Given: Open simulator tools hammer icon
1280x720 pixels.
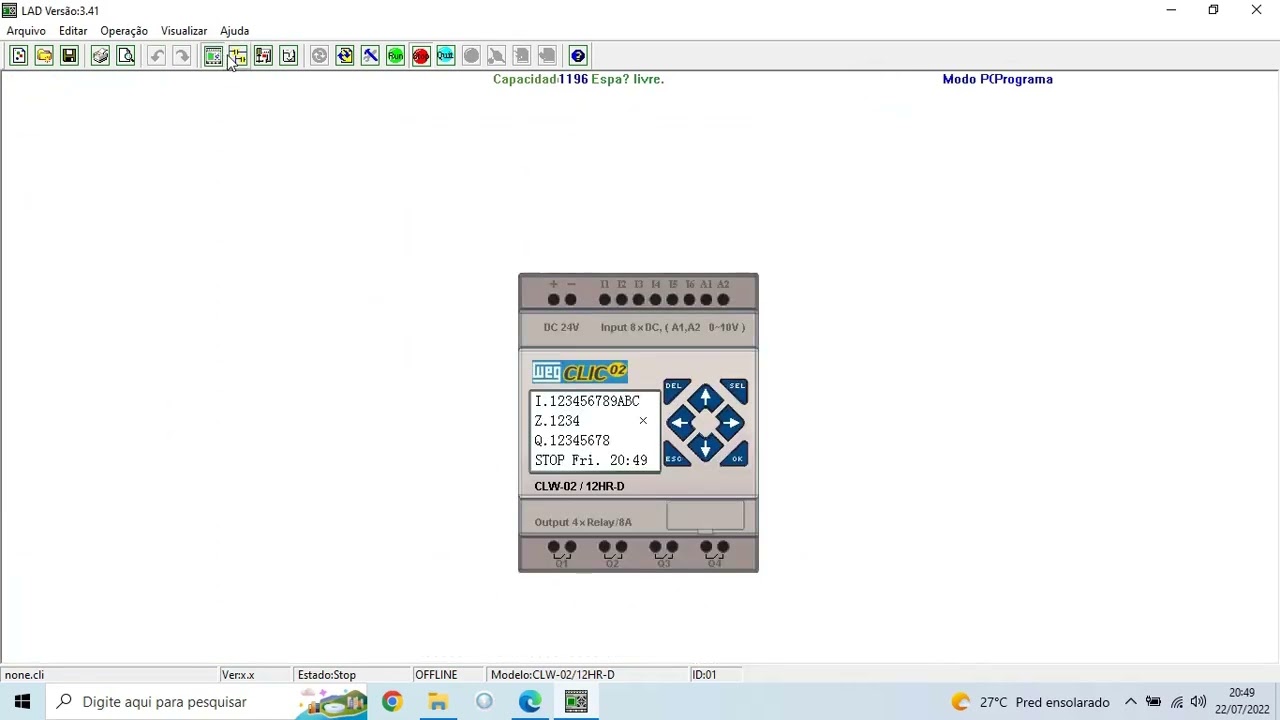Looking at the screenshot, I should (370, 56).
